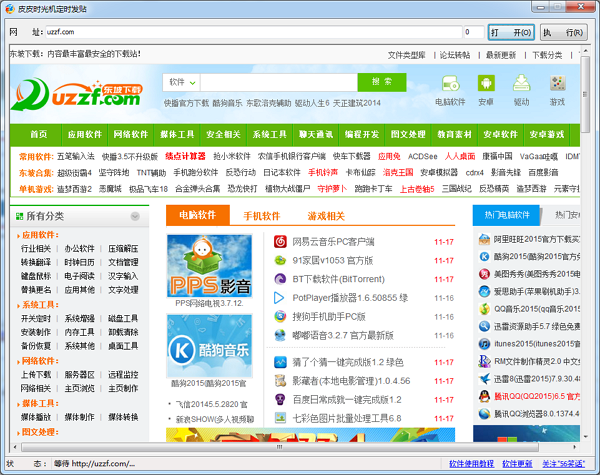Click the 压缩解压 category link
This screenshot has width=600, height=475.
point(123,249)
